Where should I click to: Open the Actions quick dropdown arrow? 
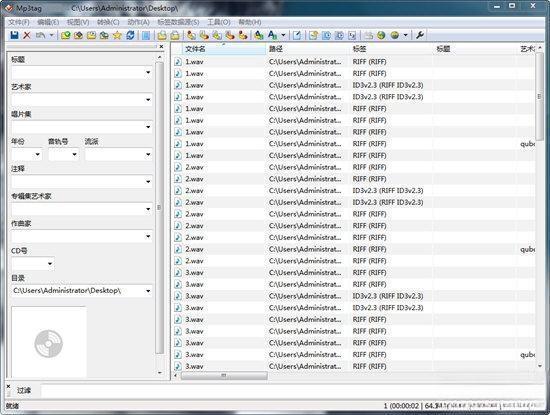point(283,35)
